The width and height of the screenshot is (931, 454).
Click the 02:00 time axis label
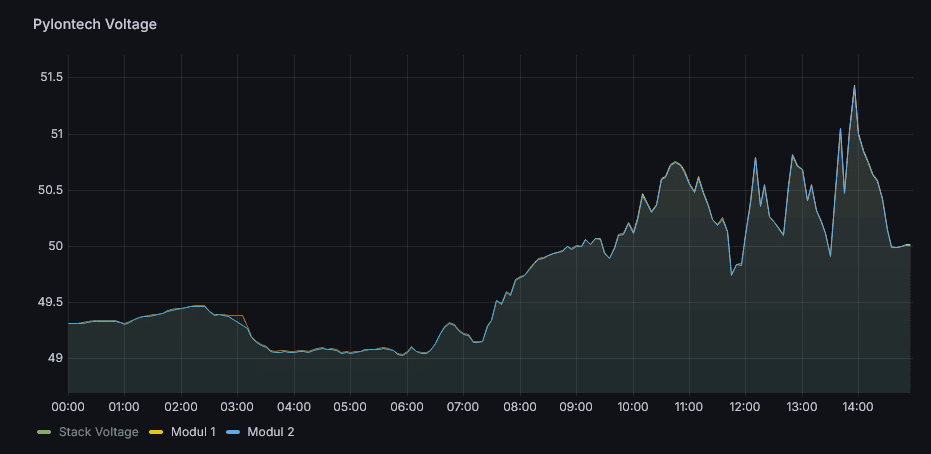click(x=181, y=407)
